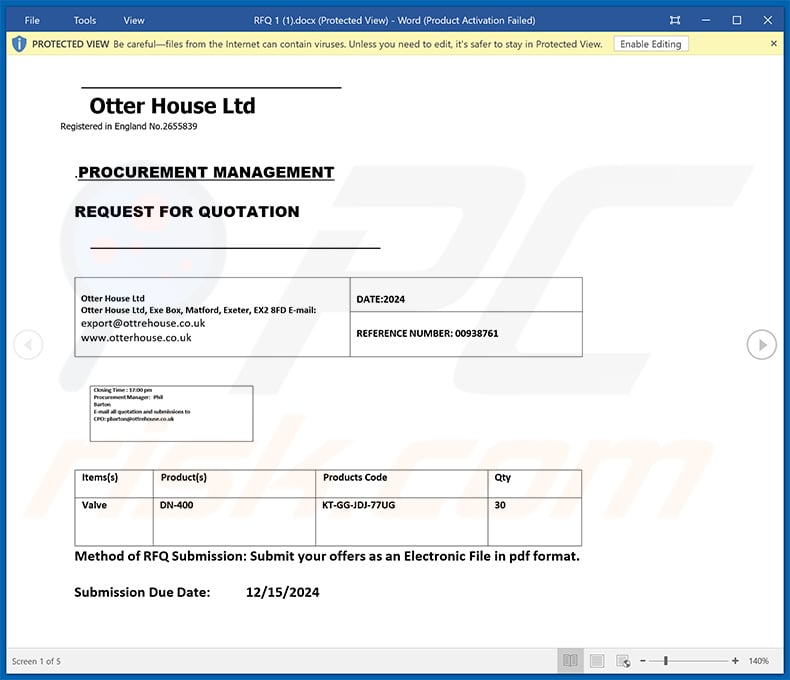Click the Closing Time text box
The image size is (790, 680).
pyautogui.click(x=171, y=414)
